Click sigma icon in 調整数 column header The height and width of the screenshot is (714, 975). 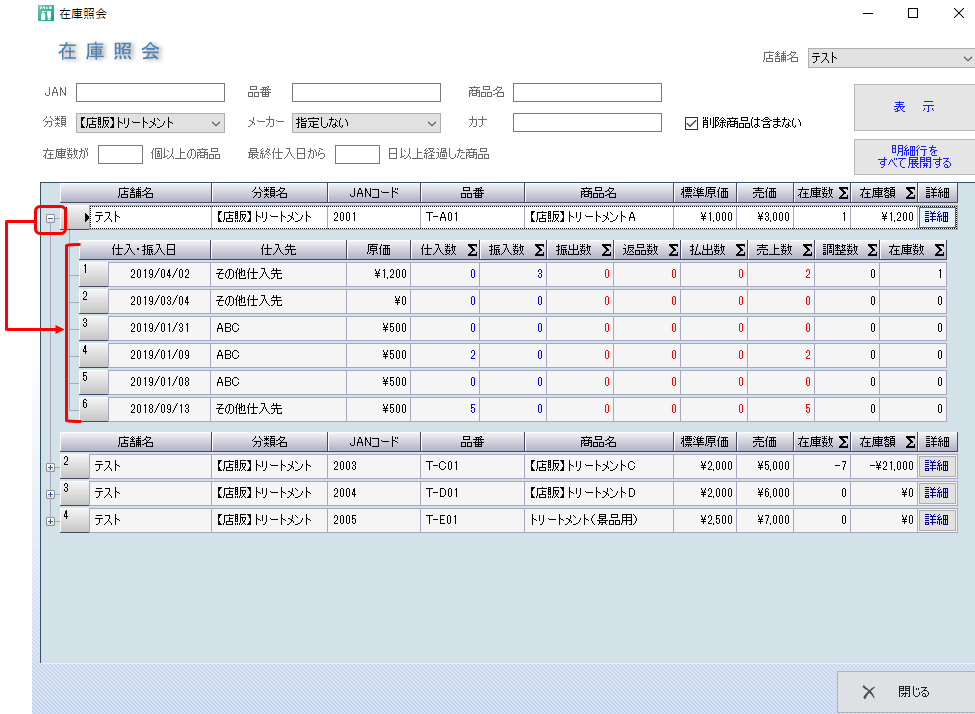[871, 251]
